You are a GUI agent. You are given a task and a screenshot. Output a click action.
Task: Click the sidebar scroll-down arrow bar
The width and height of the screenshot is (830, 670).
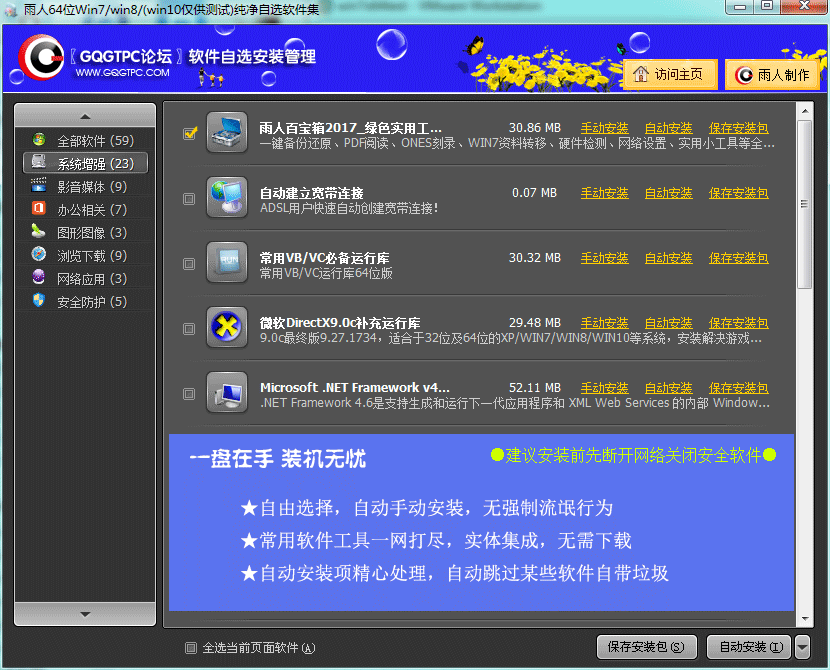(x=85, y=614)
